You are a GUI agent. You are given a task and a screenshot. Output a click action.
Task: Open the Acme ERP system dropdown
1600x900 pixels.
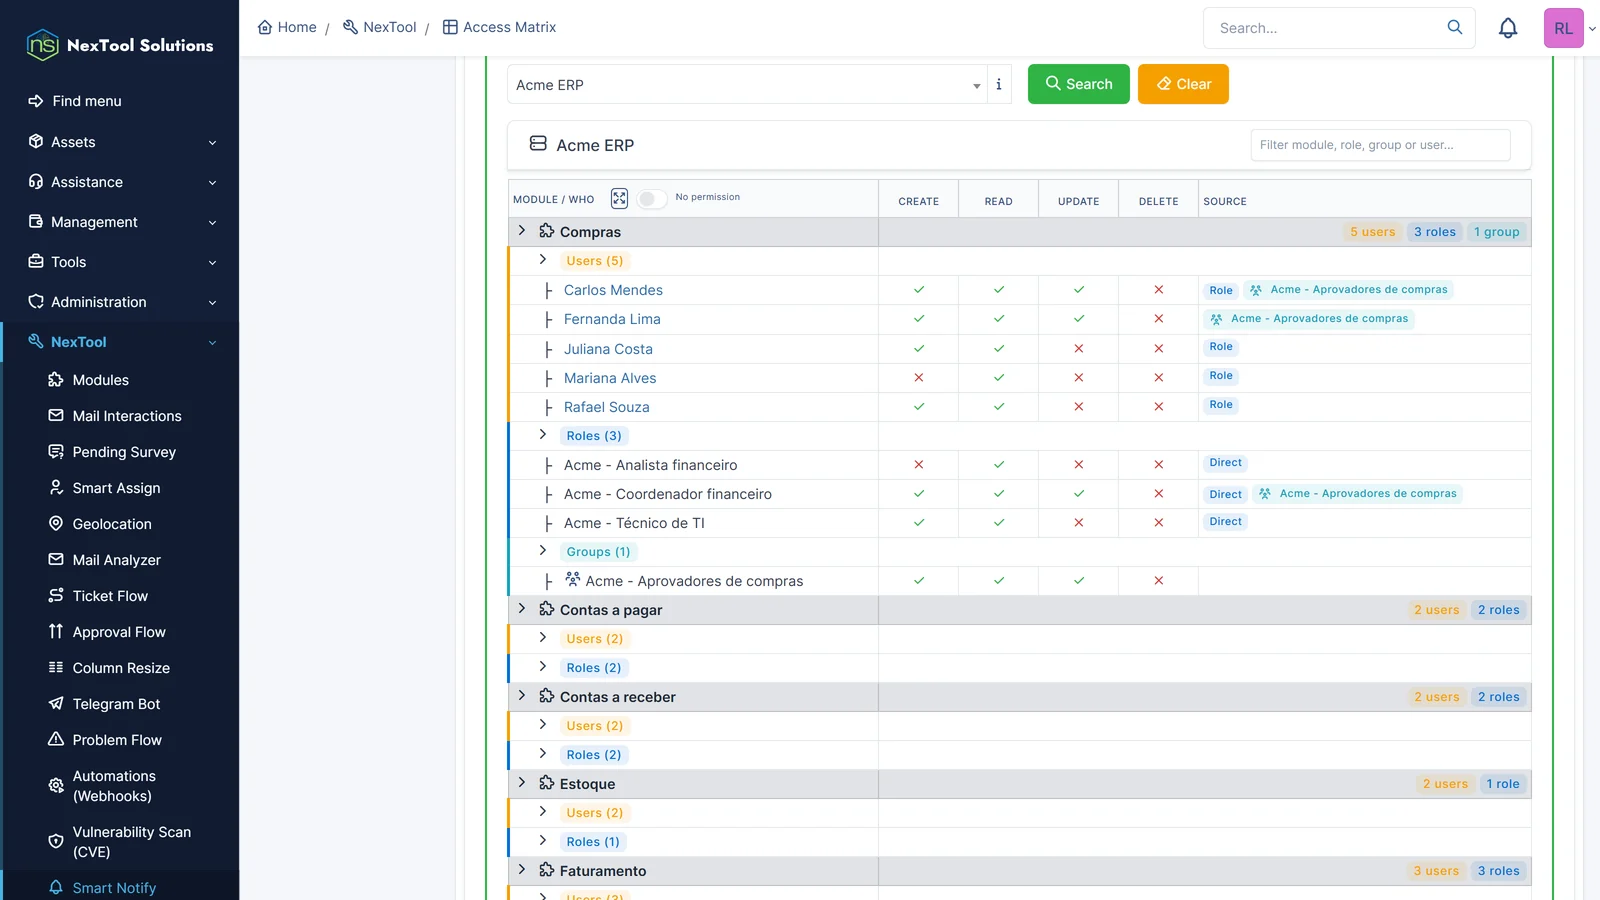[747, 85]
